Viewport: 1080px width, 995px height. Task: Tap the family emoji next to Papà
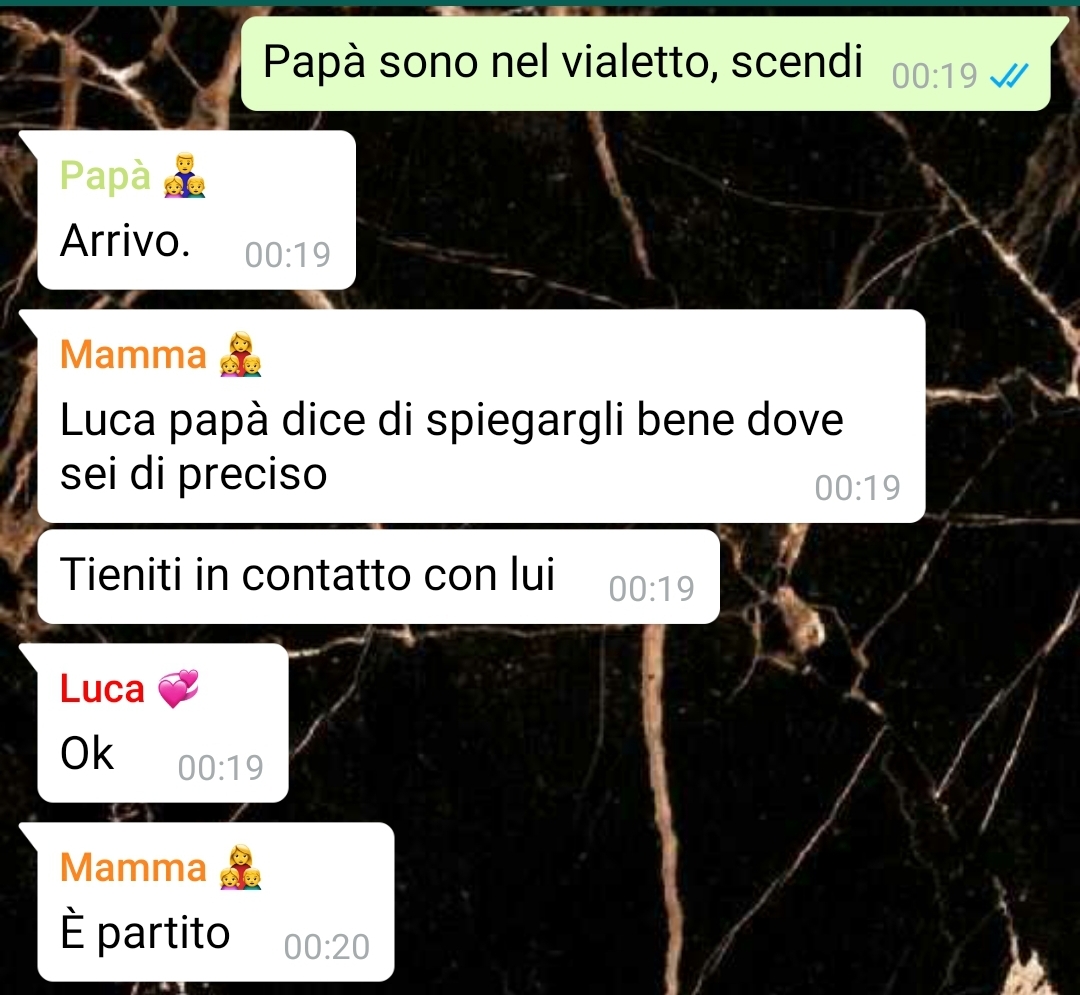pos(185,176)
